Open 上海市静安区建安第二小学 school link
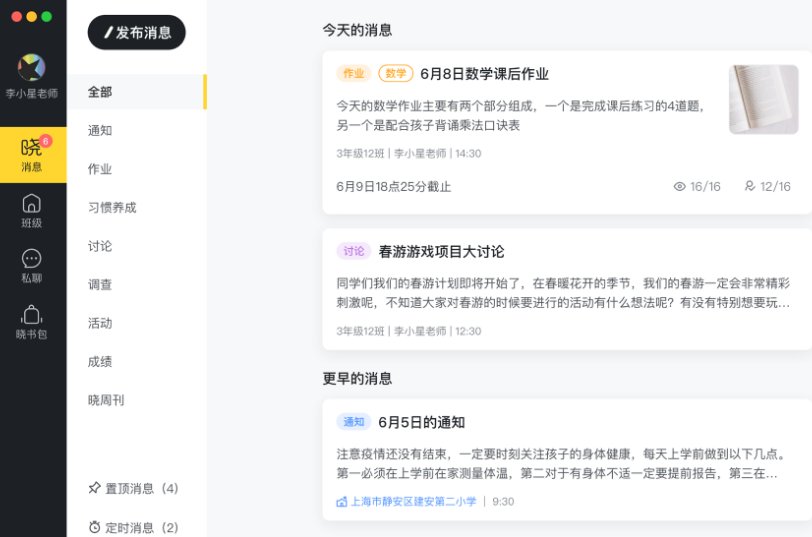Viewport: 812px width, 537px height. pyautogui.click(x=413, y=502)
